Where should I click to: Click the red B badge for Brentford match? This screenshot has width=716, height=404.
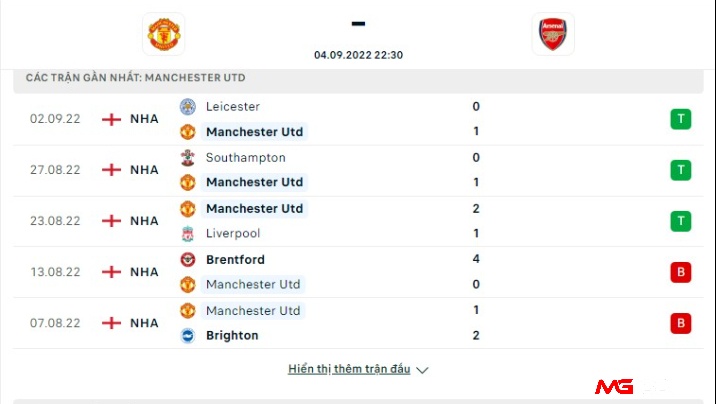pos(680,272)
